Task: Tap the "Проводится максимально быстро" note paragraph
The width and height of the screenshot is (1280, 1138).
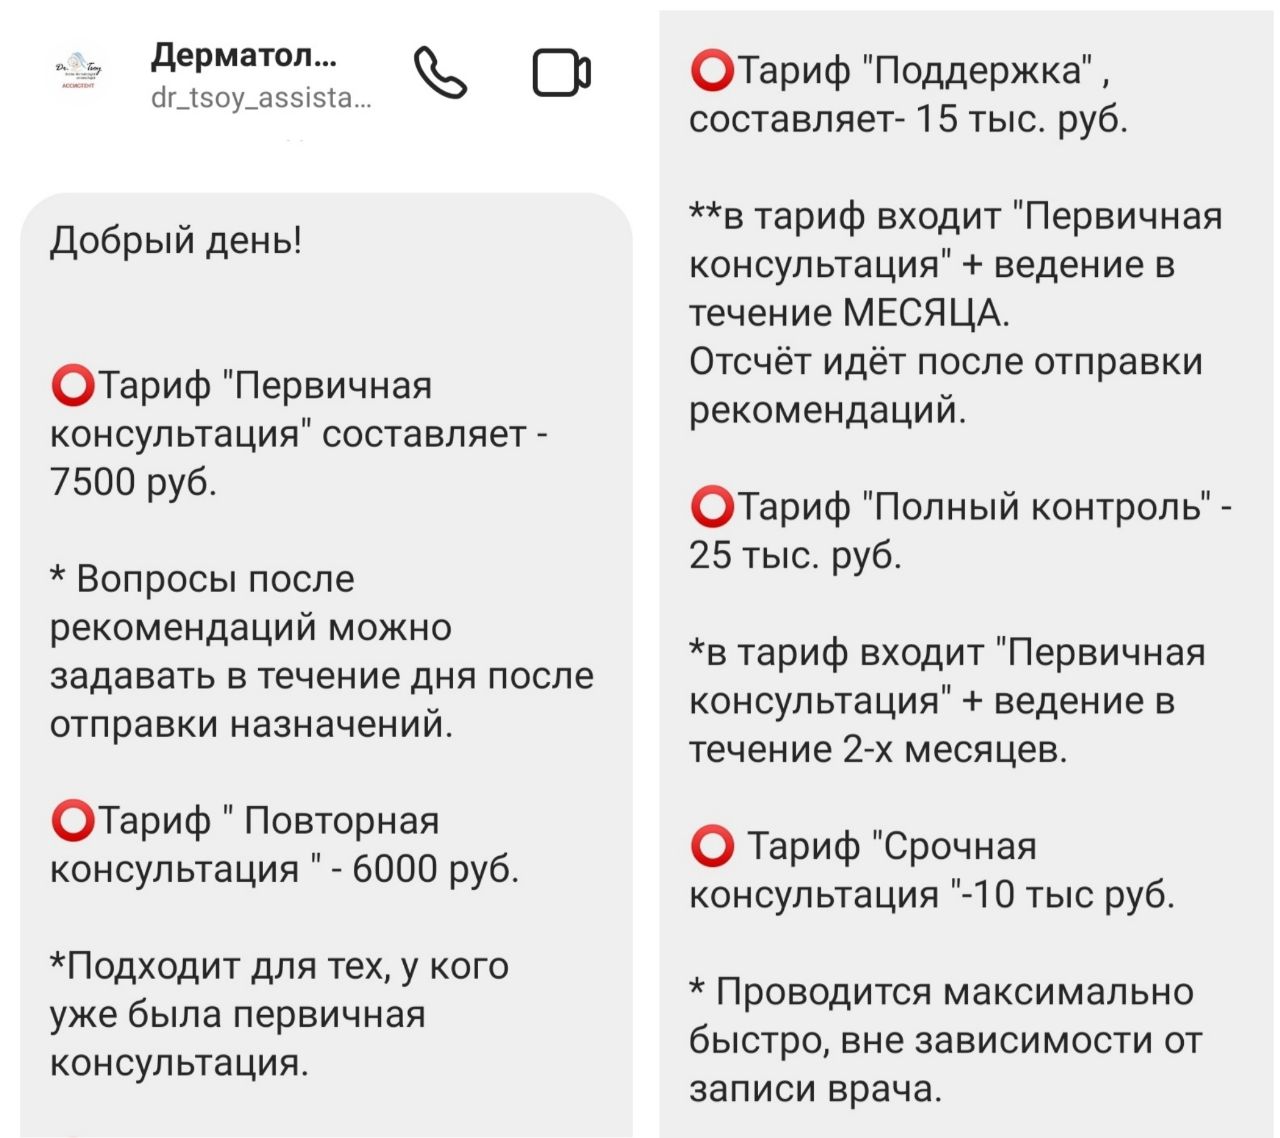Action: [945, 1040]
